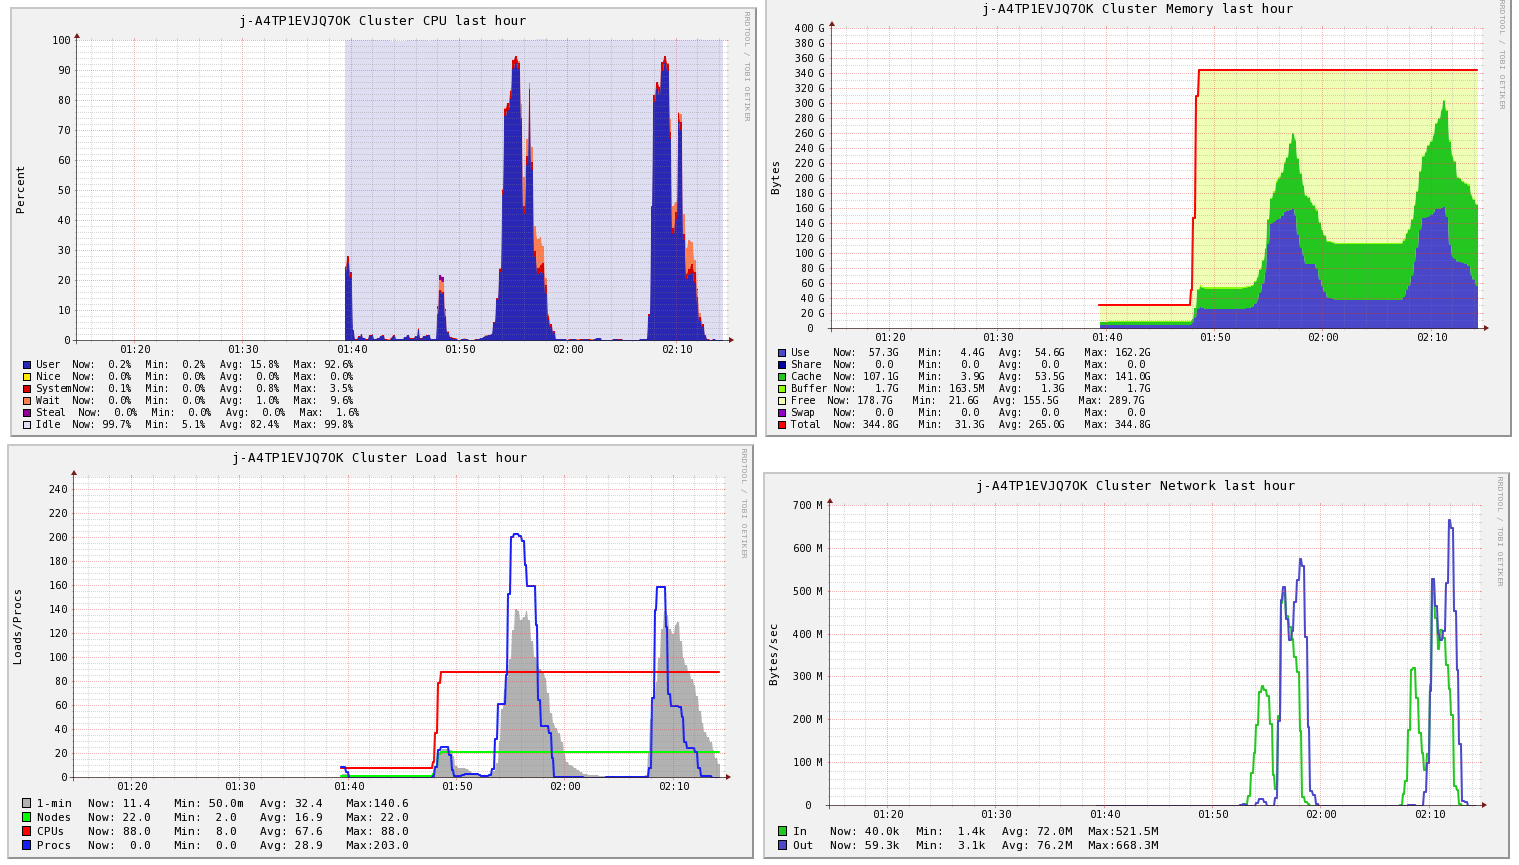This screenshot has height=865, width=1519.
Task: Click the 240 y-axis label on Load graph
Action: point(58,489)
